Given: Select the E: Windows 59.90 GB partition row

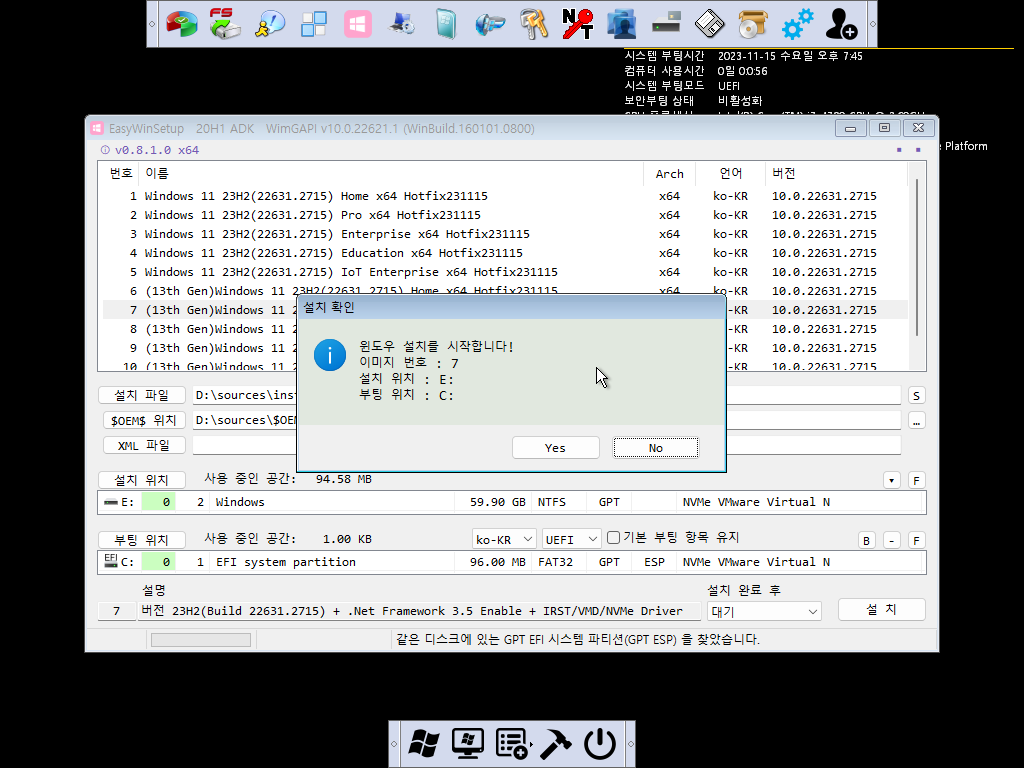Looking at the screenshot, I should 511,502.
